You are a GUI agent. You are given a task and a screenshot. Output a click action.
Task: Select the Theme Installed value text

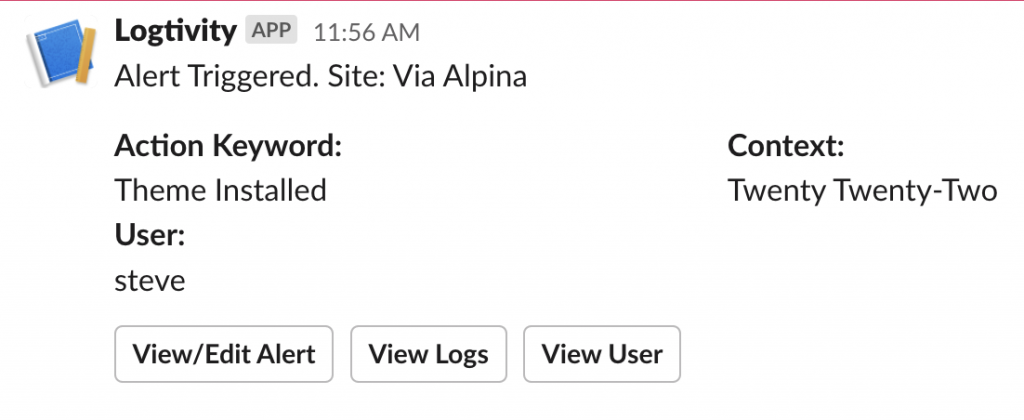click(221, 191)
